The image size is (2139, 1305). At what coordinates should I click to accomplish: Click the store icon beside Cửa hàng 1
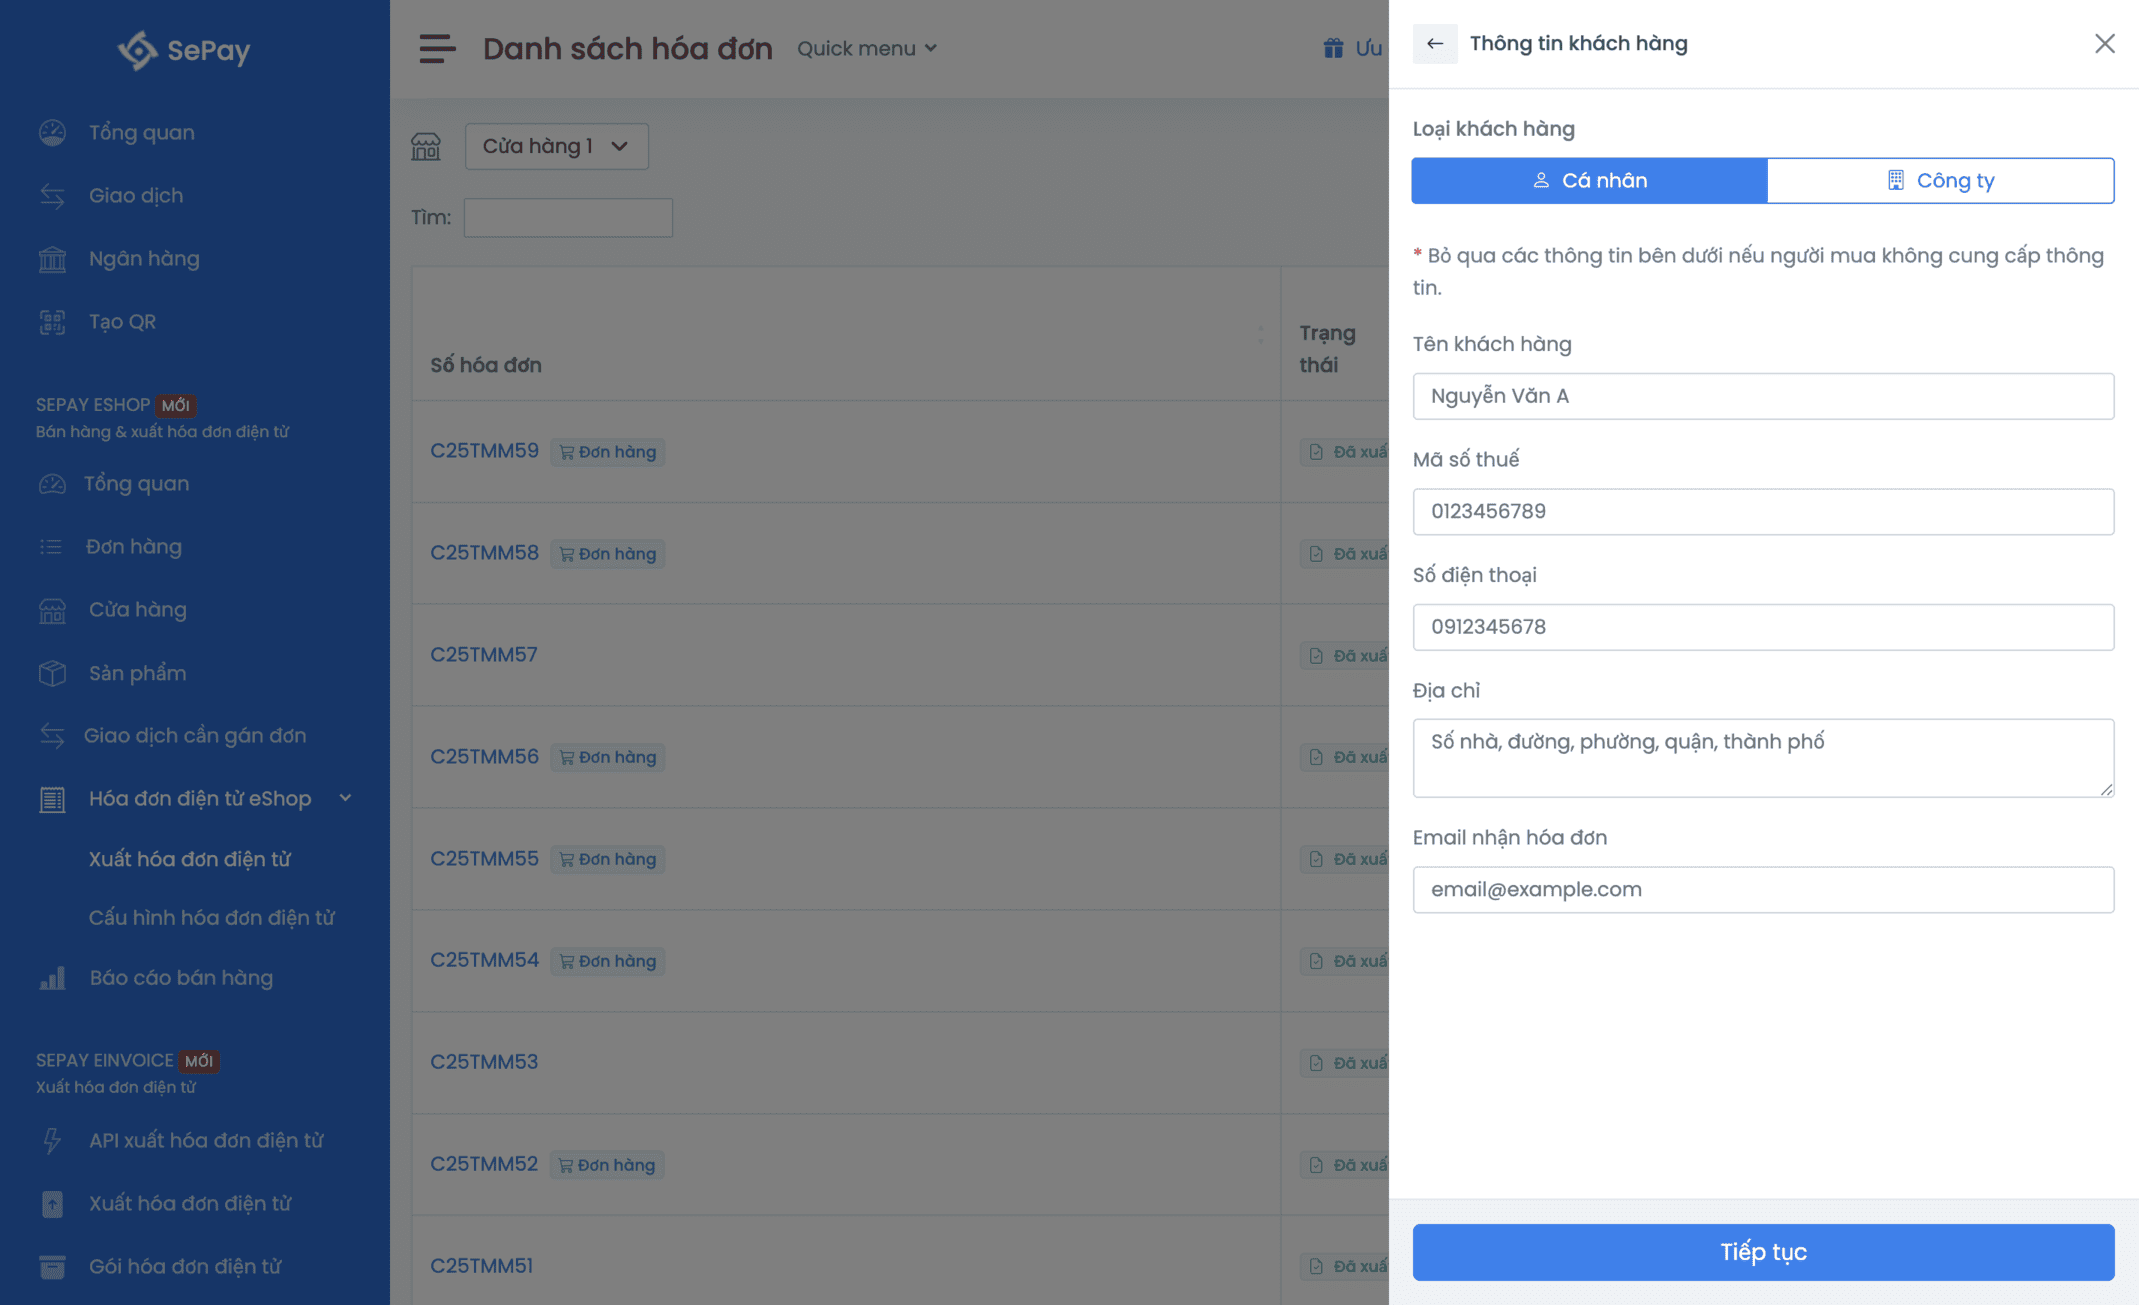coord(426,147)
